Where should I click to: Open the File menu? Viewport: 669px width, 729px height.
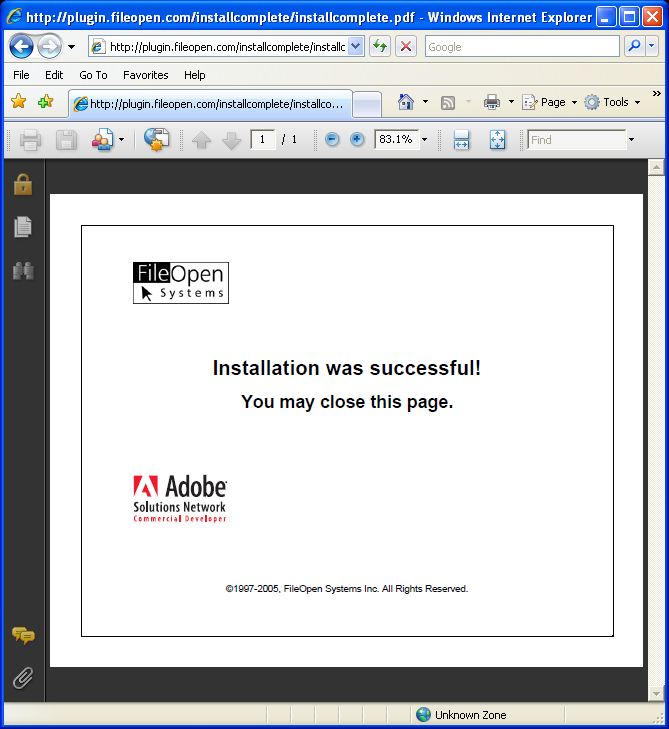coord(21,75)
